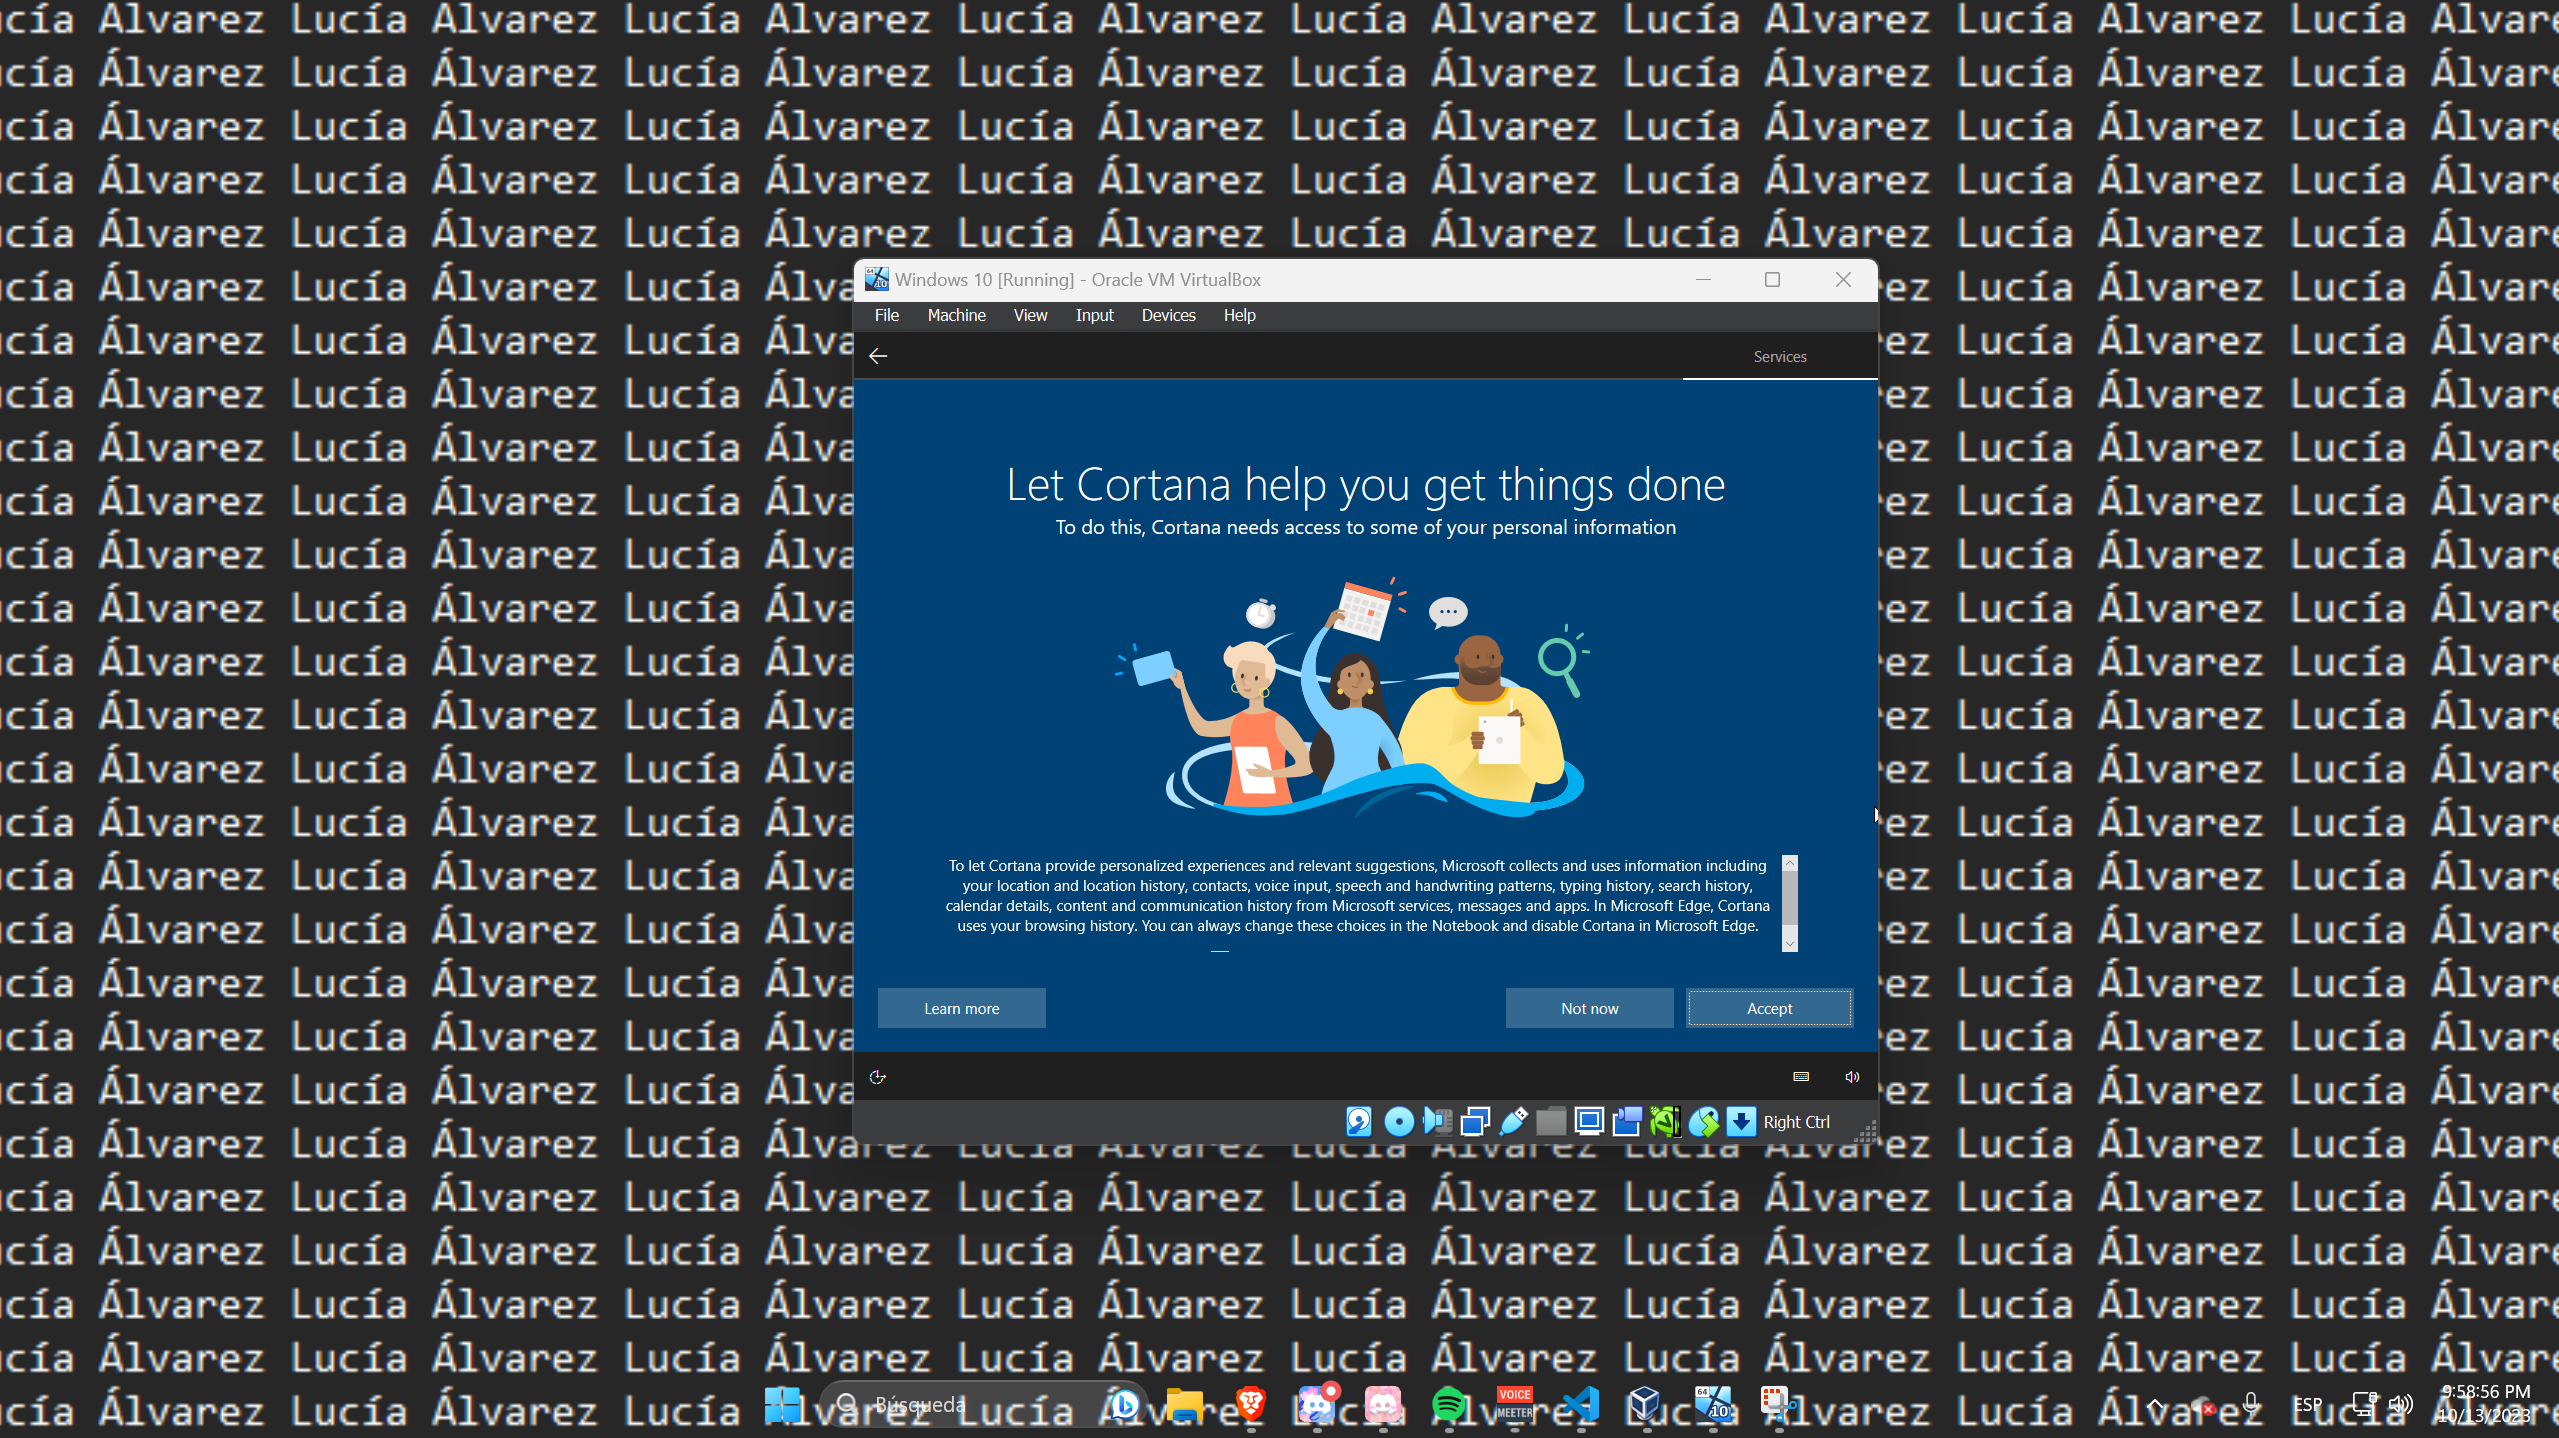Open the soft keyboard icon above the status bar
This screenshot has width=2559, height=1438.
pos(1800,1076)
